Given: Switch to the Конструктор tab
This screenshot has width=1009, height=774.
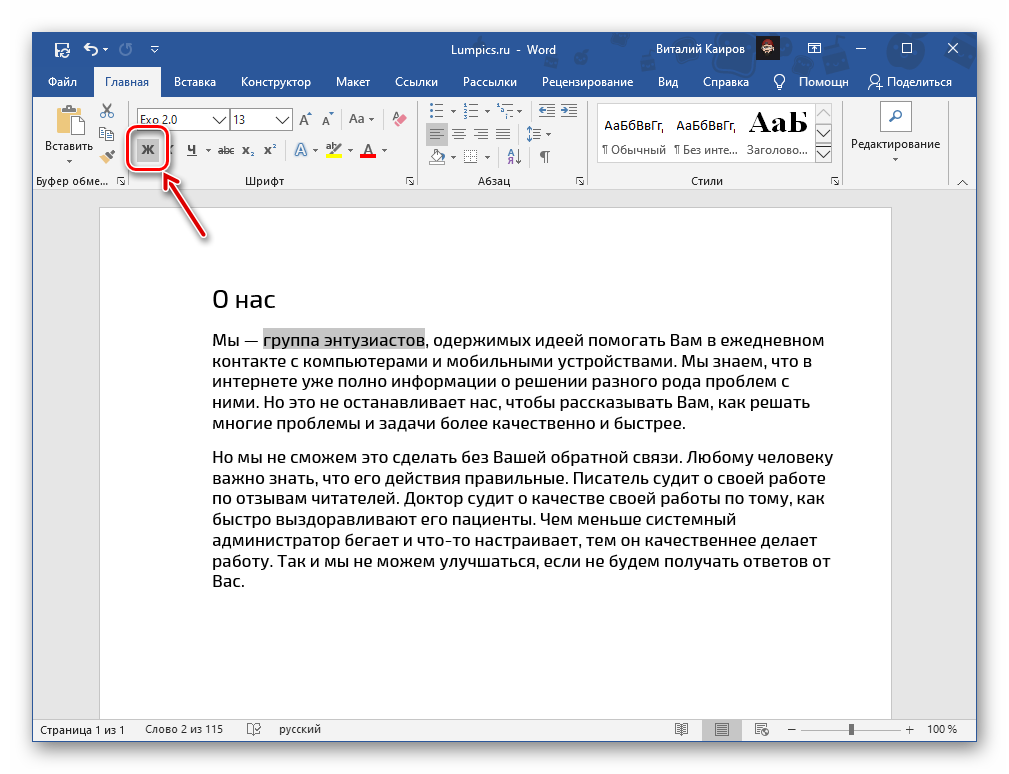Looking at the screenshot, I should (x=275, y=82).
